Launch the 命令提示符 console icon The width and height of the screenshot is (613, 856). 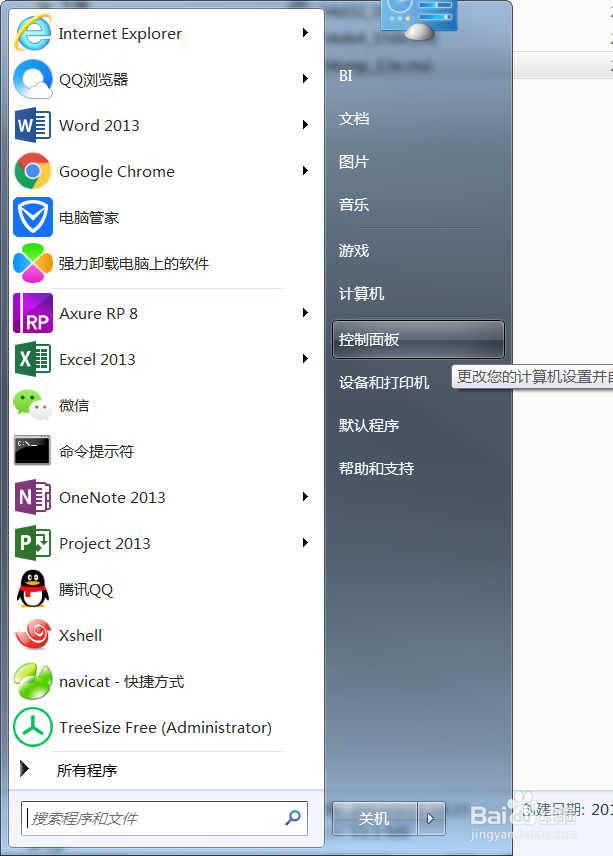[33, 450]
